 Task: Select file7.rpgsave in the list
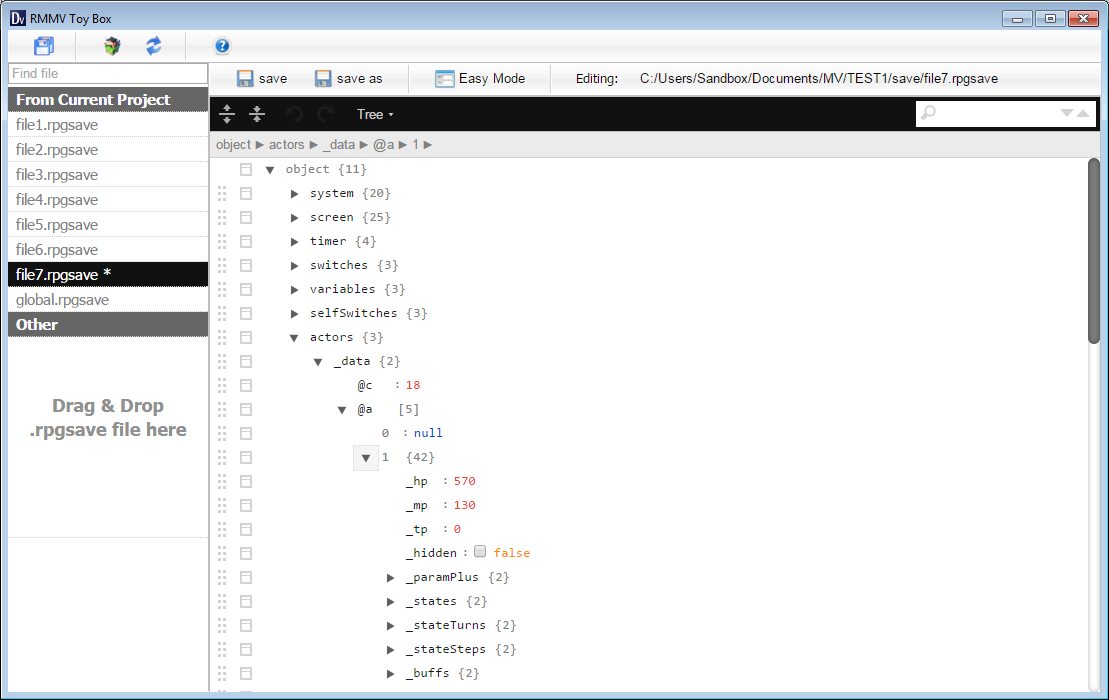pyautogui.click(x=108, y=274)
